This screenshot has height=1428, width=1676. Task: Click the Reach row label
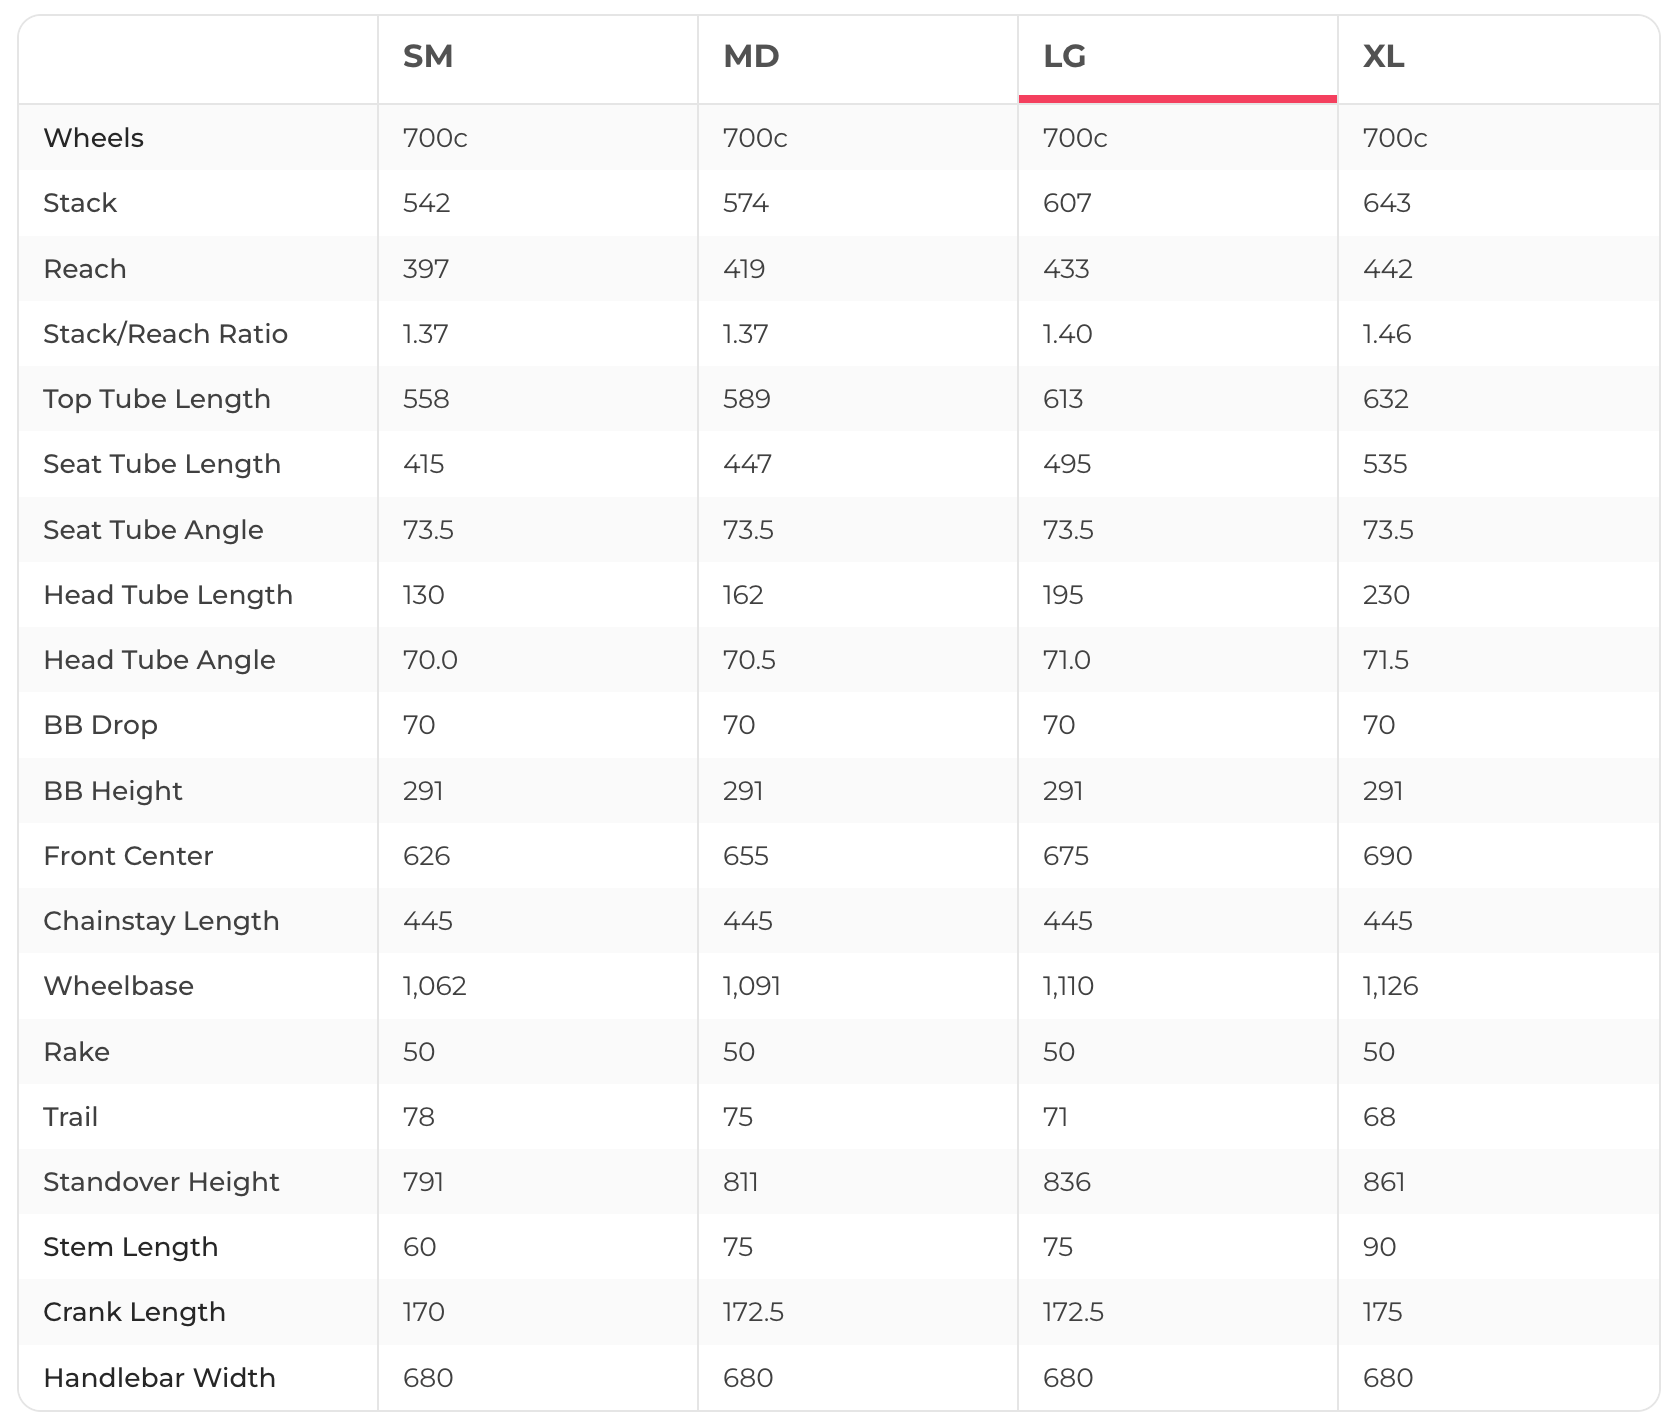pyautogui.click(x=85, y=269)
